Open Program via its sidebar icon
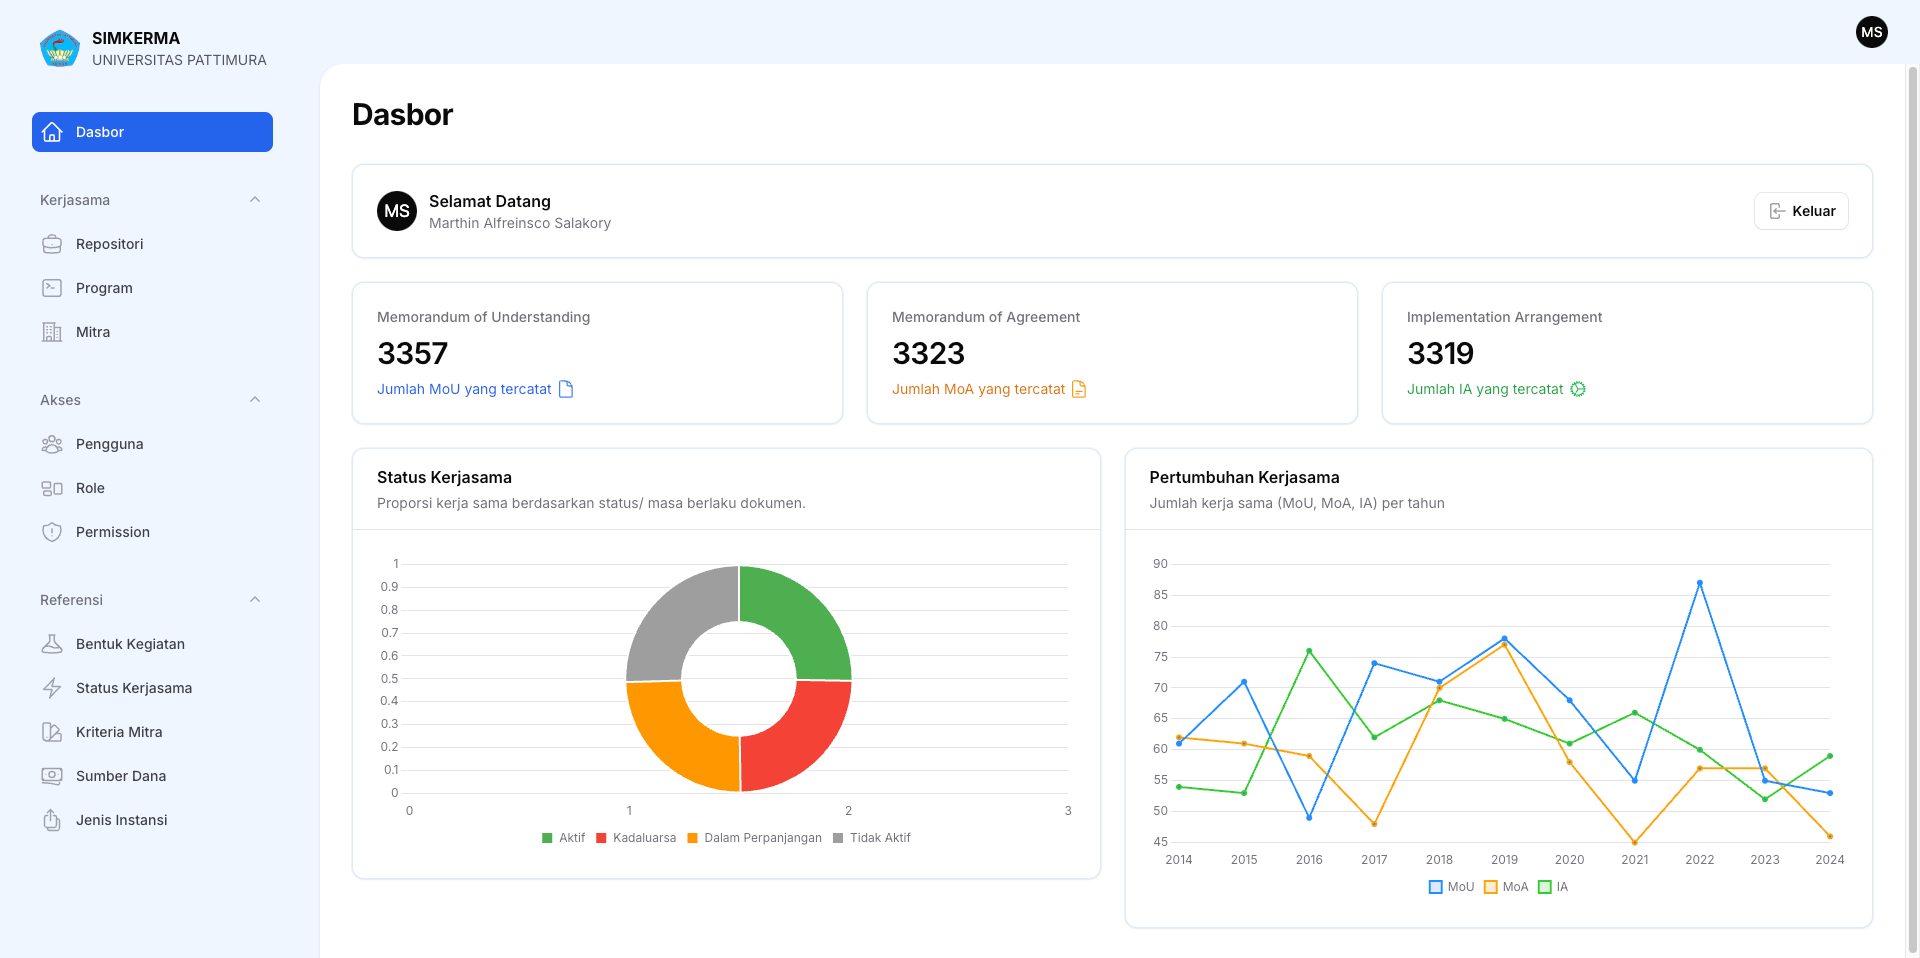The width and height of the screenshot is (1920, 958). (x=52, y=287)
